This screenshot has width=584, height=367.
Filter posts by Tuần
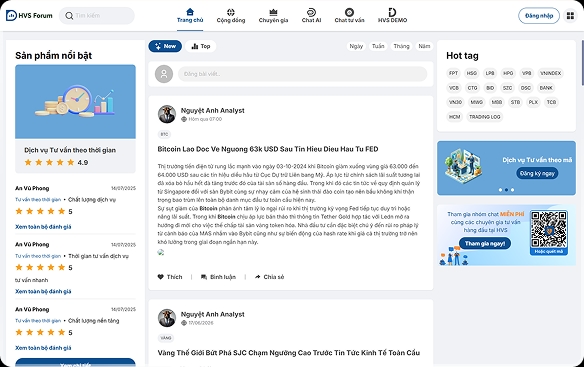[378, 46]
